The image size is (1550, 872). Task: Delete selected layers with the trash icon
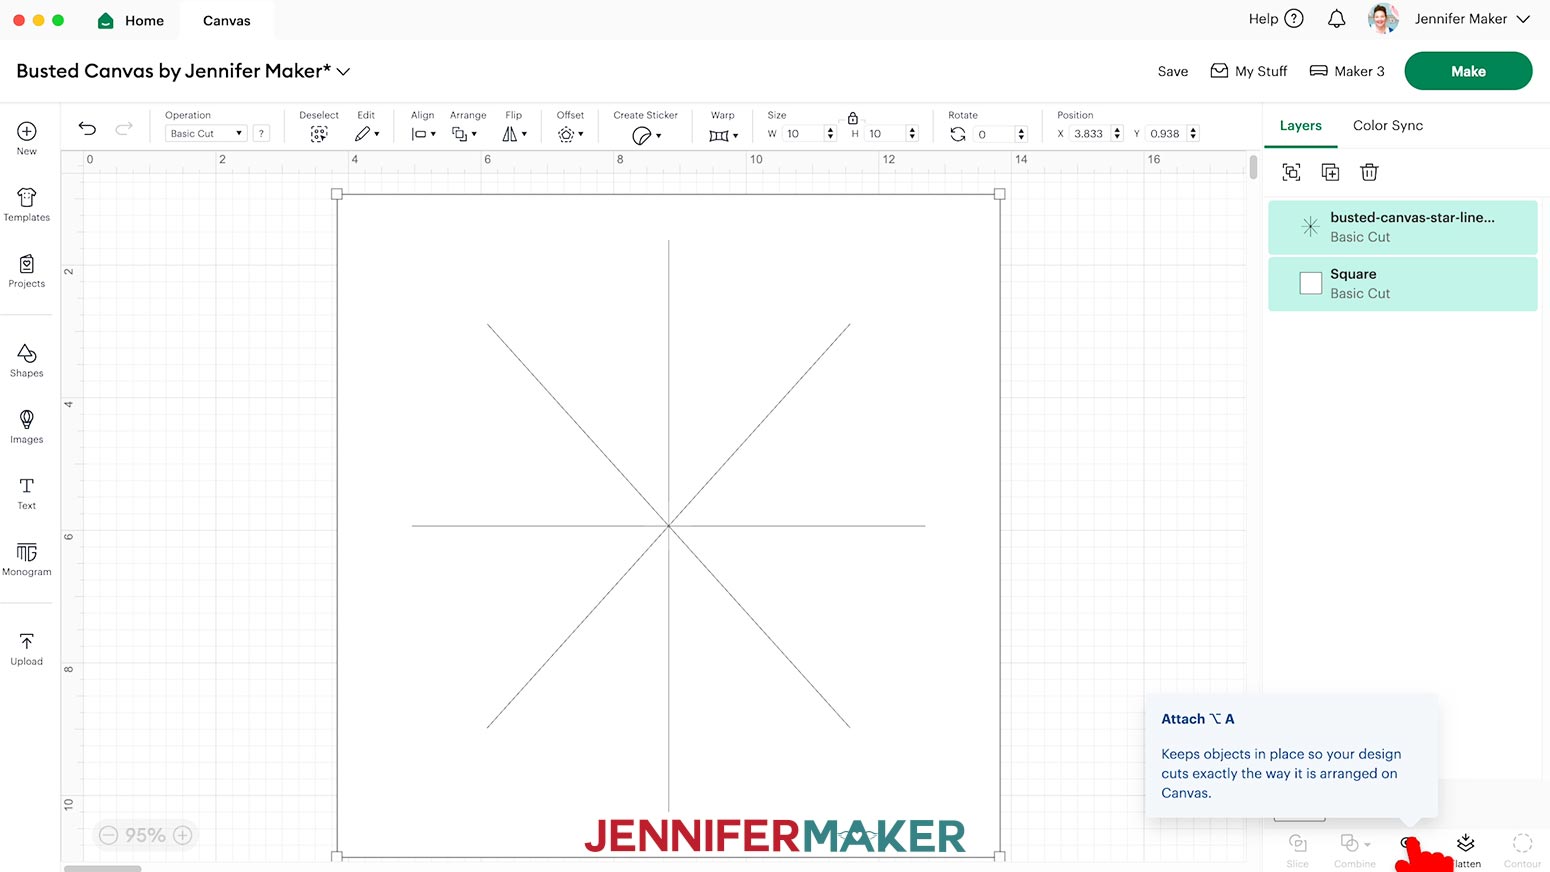1369,172
